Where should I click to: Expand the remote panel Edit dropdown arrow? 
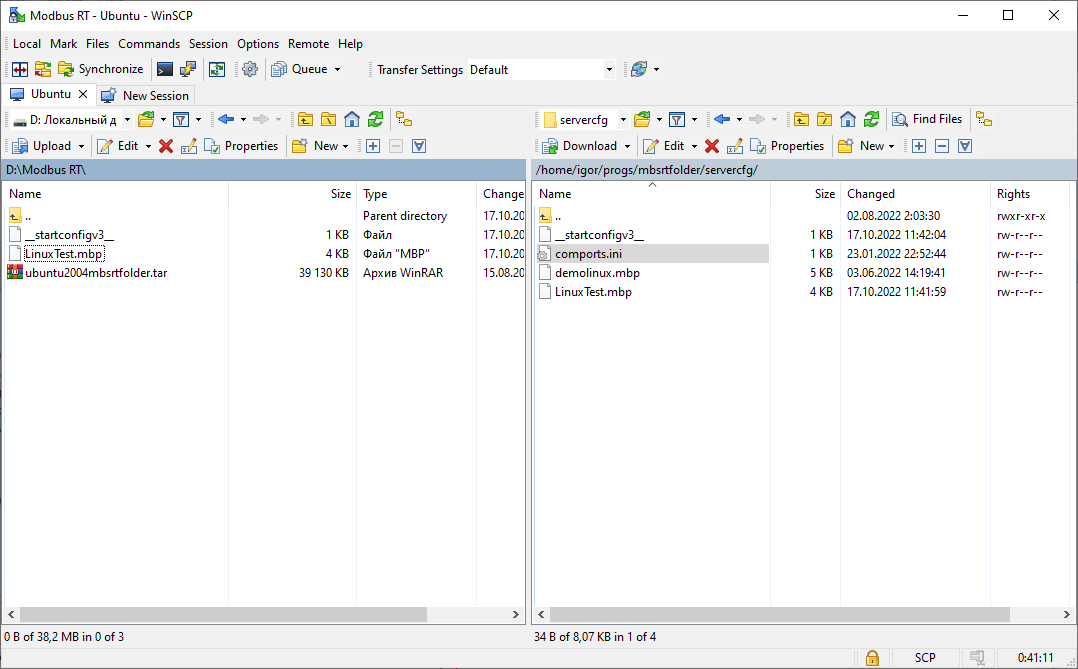[694, 146]
